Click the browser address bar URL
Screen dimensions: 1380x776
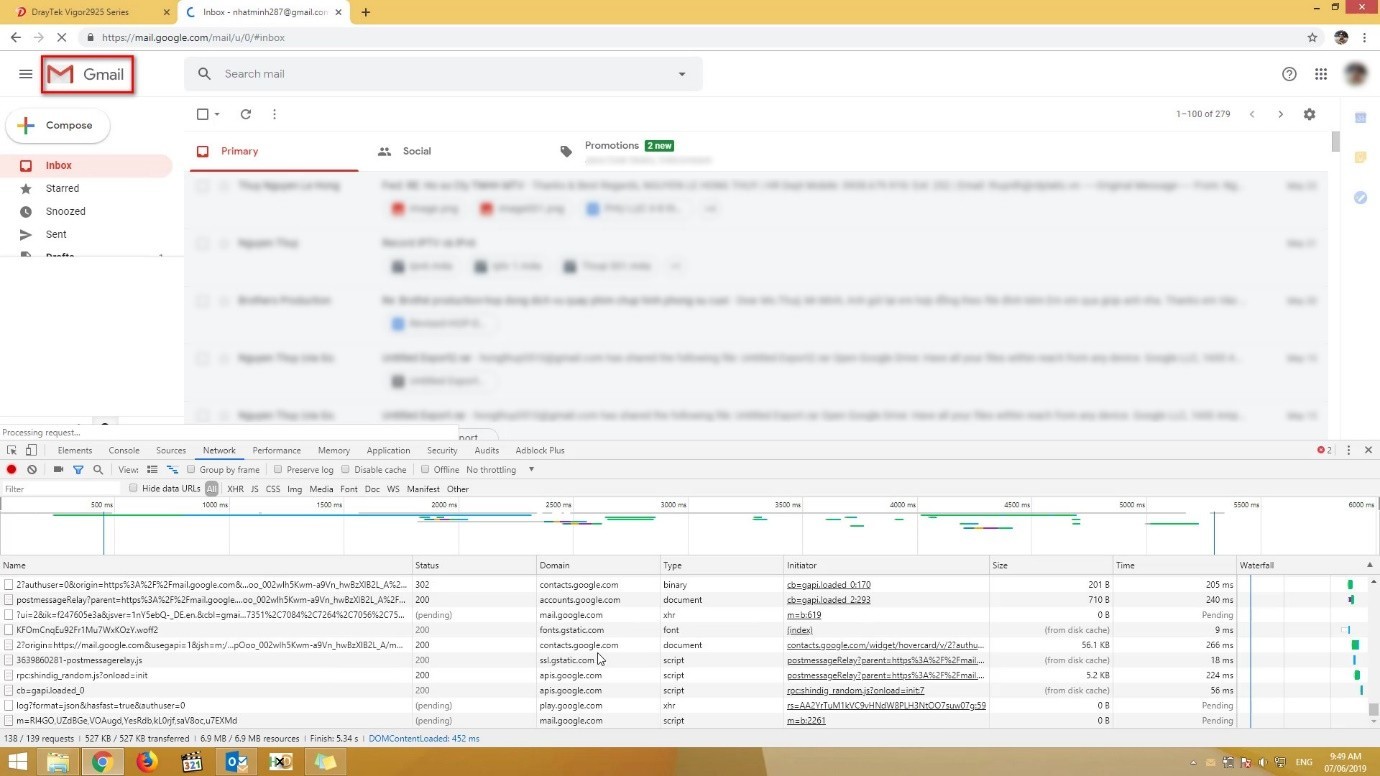(193, 38)
